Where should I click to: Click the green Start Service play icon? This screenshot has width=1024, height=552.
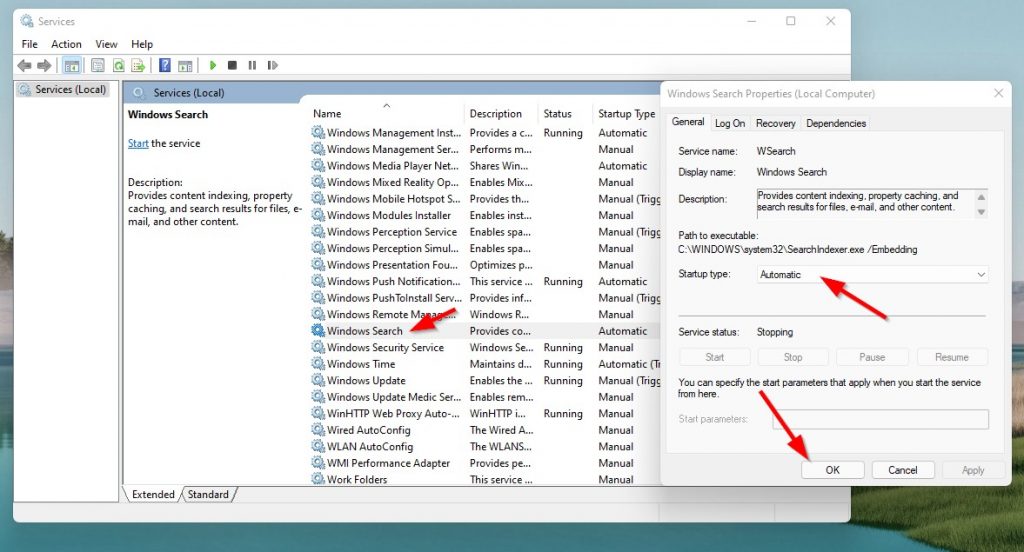click(x=212, y=65)
